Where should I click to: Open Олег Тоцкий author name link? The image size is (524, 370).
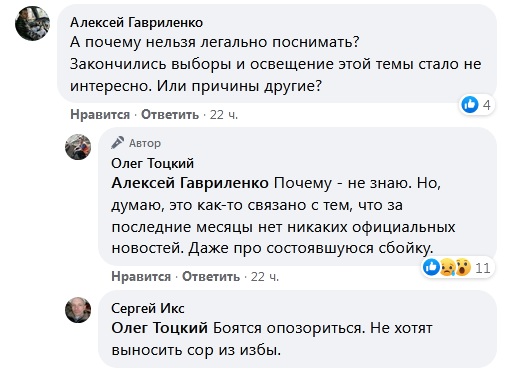pyautogui.click(x=152, y=163)
